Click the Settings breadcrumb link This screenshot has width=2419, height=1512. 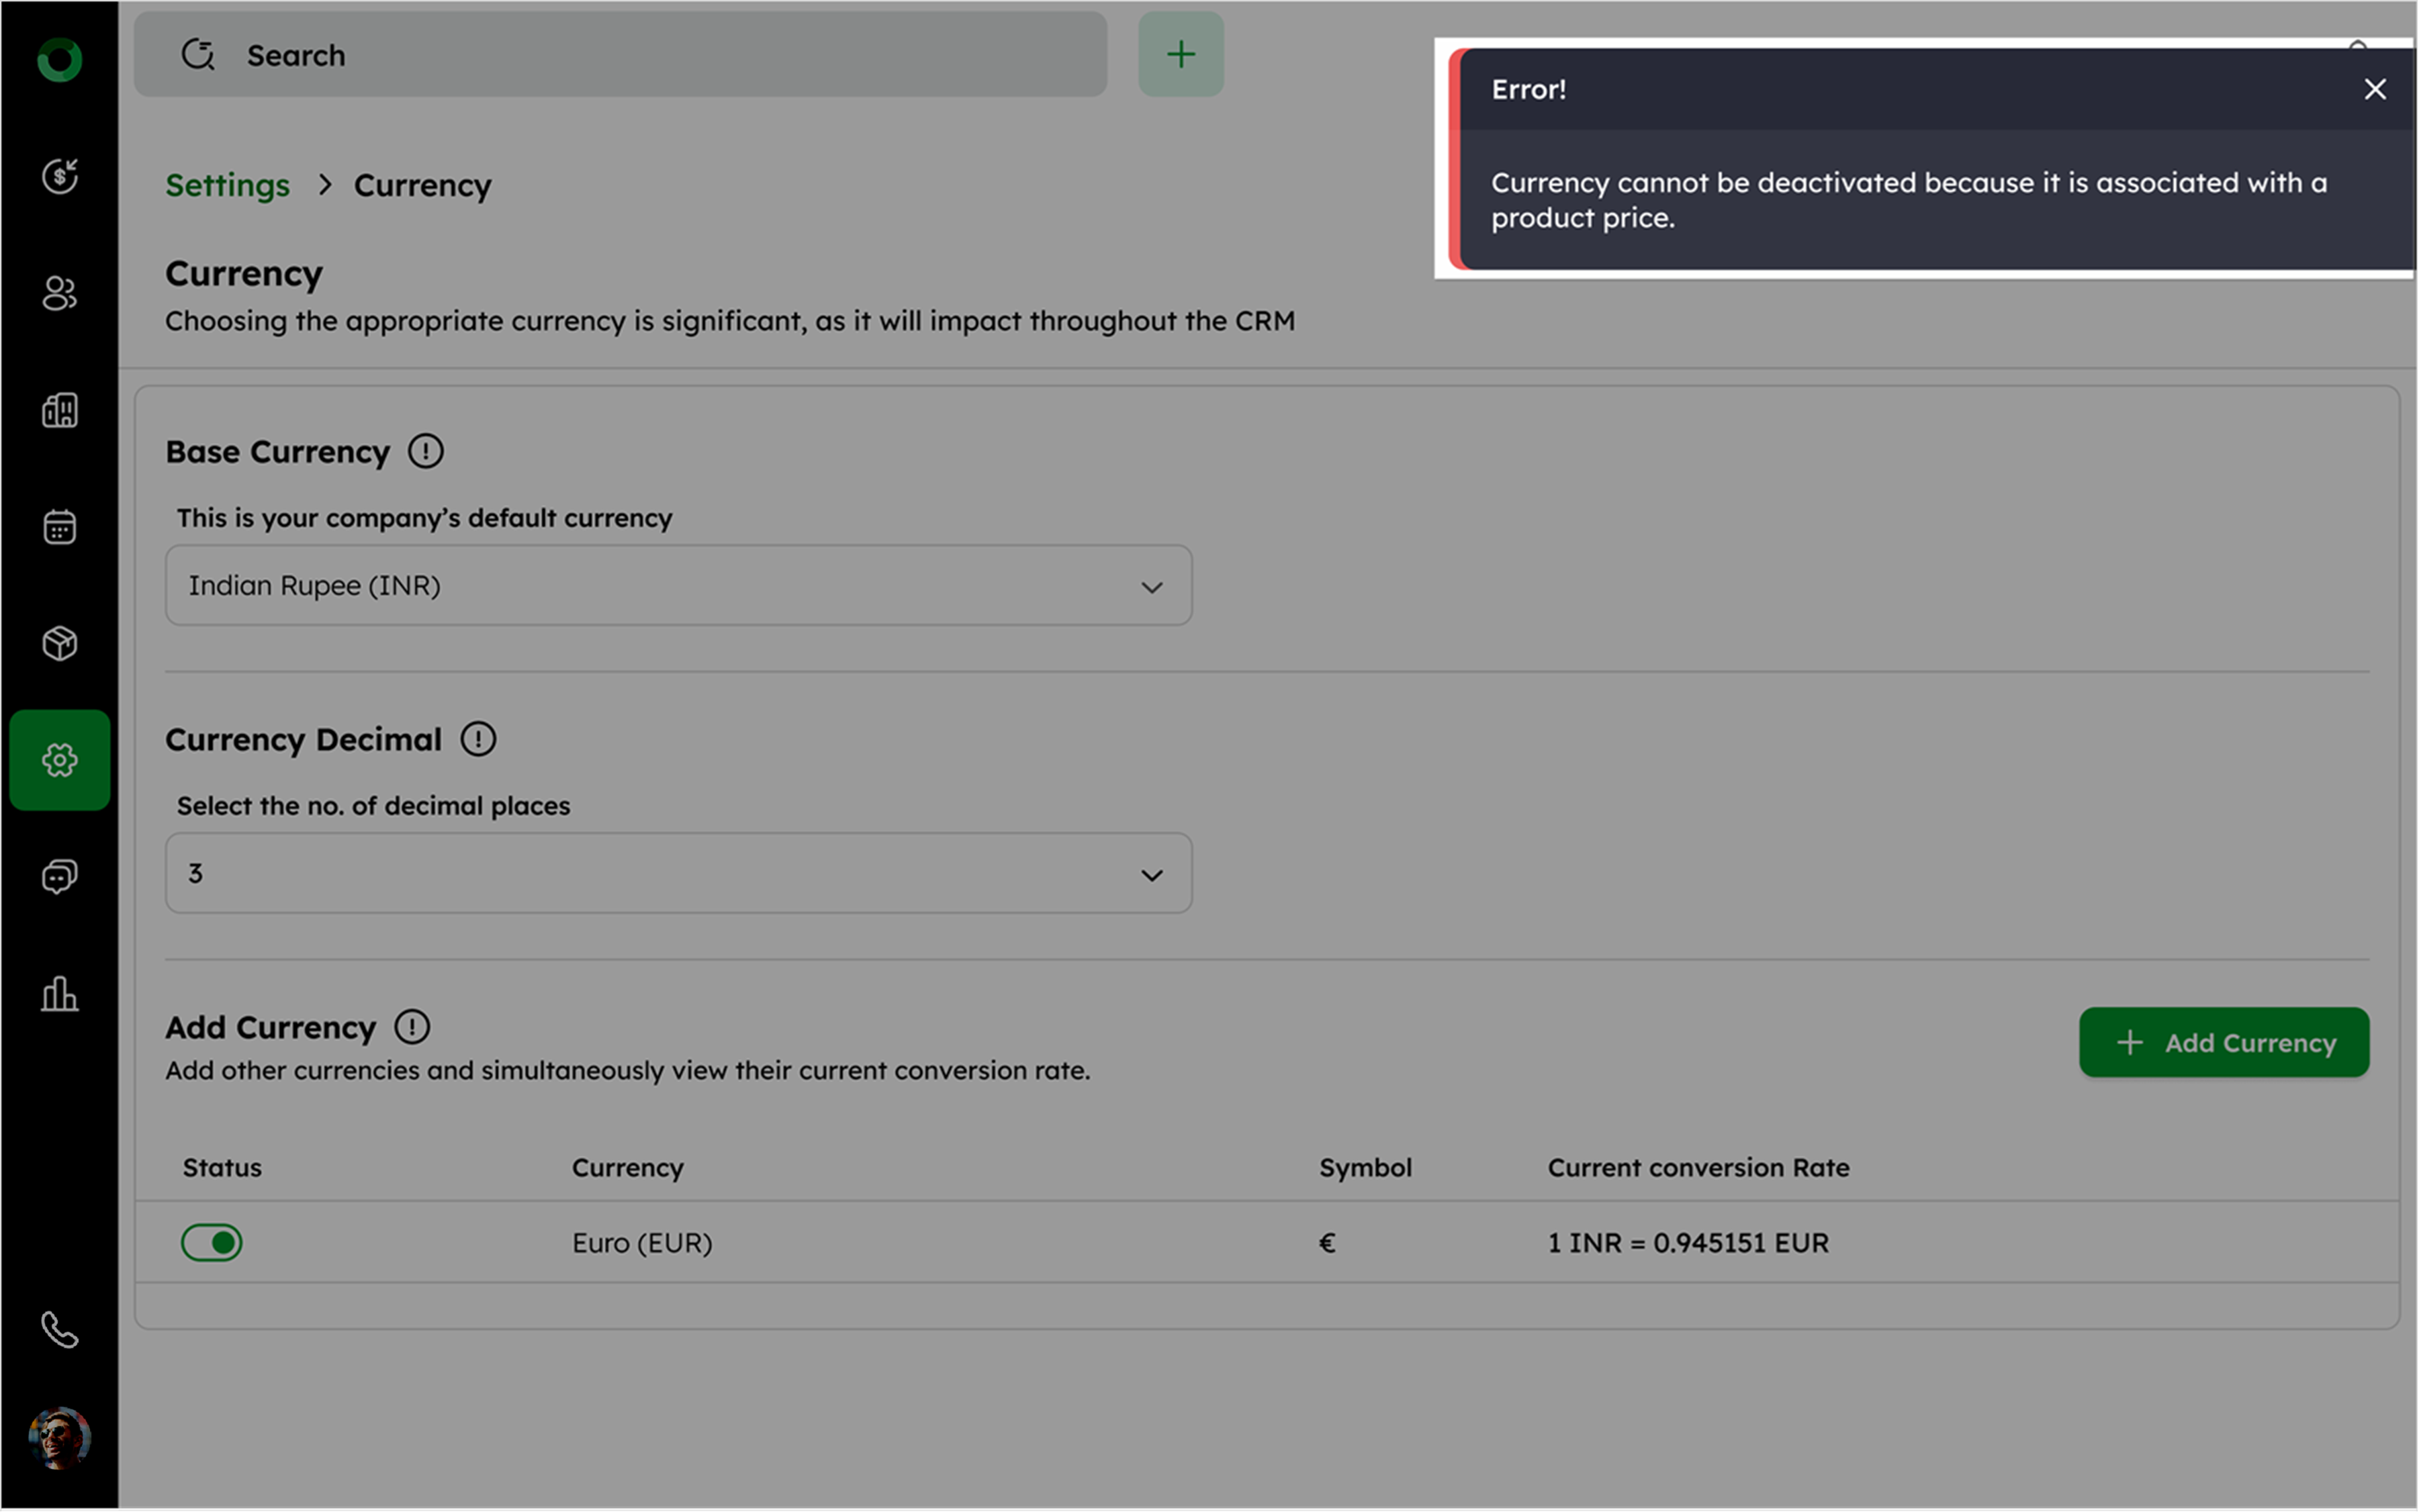(227, 186)
